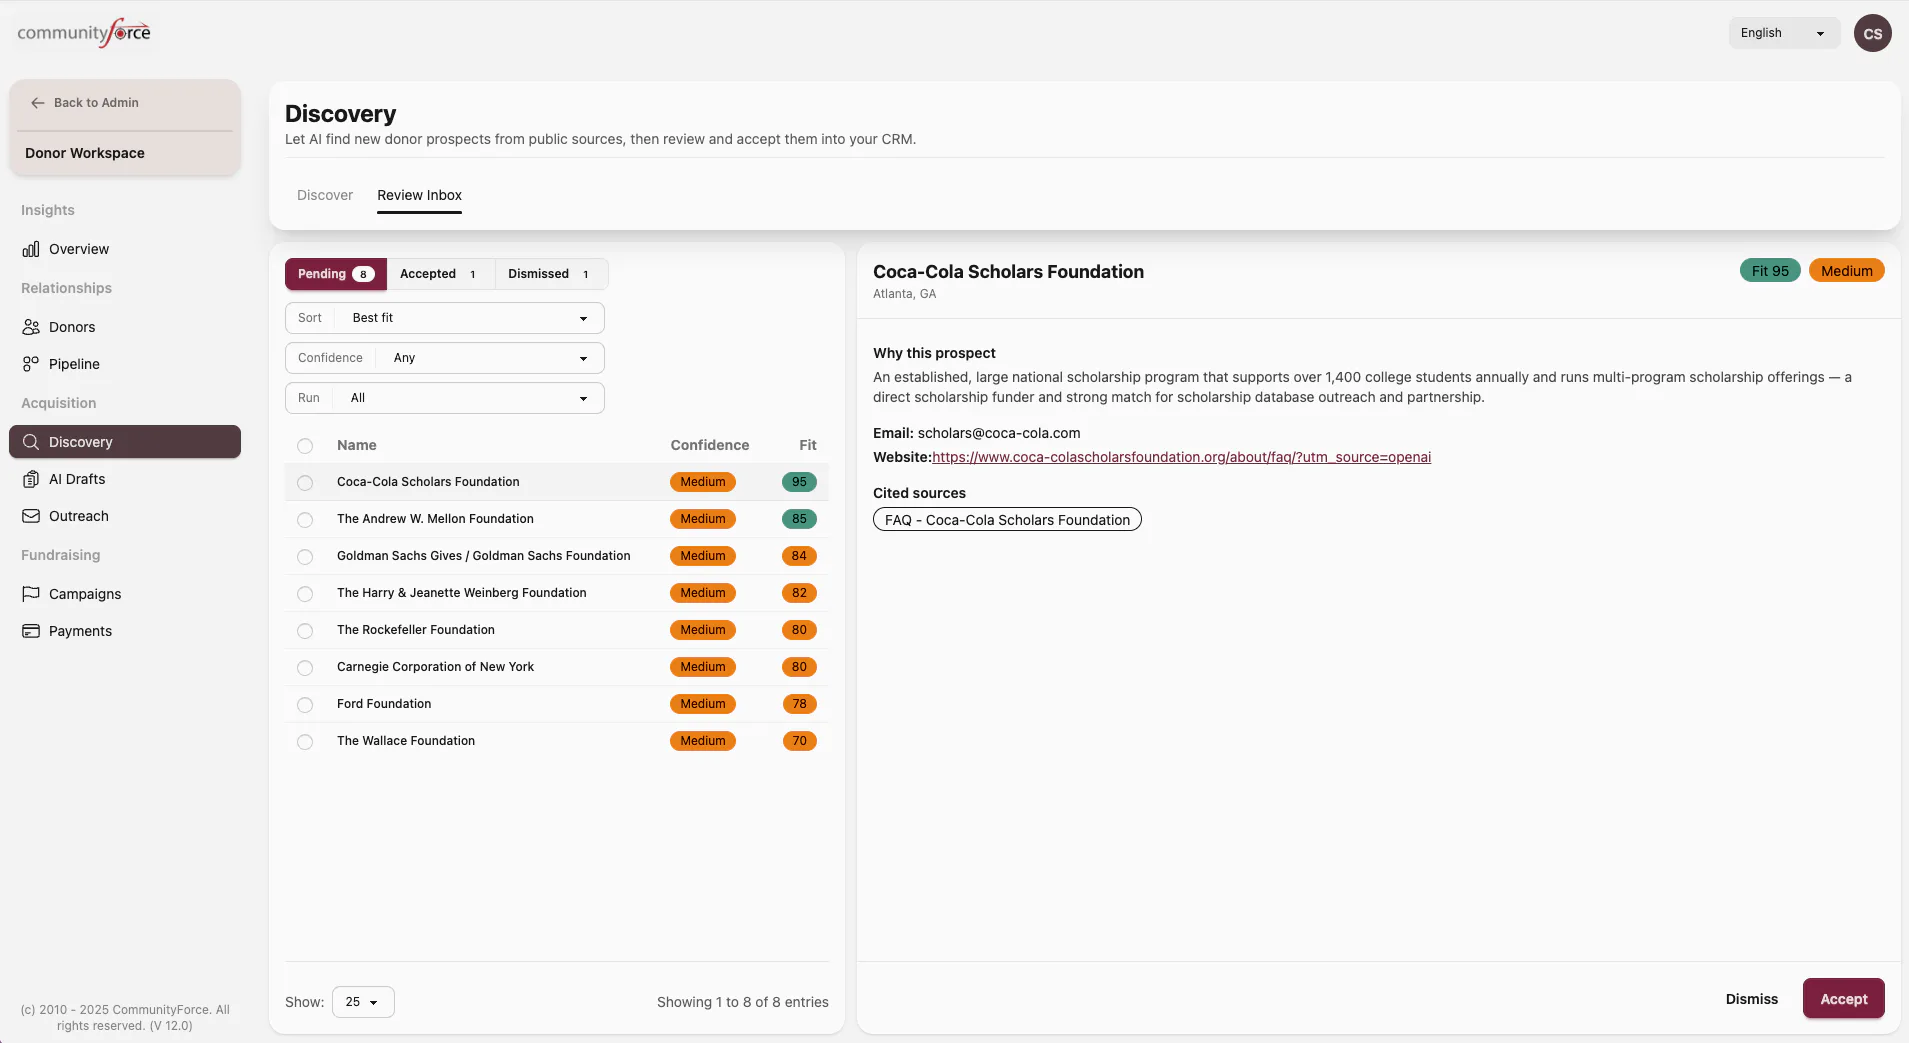Image resolution: width=1909 pixels, height=1043 pixels.
Task: Open Campaigns in the sidebar
Action: tap(125, 594)
